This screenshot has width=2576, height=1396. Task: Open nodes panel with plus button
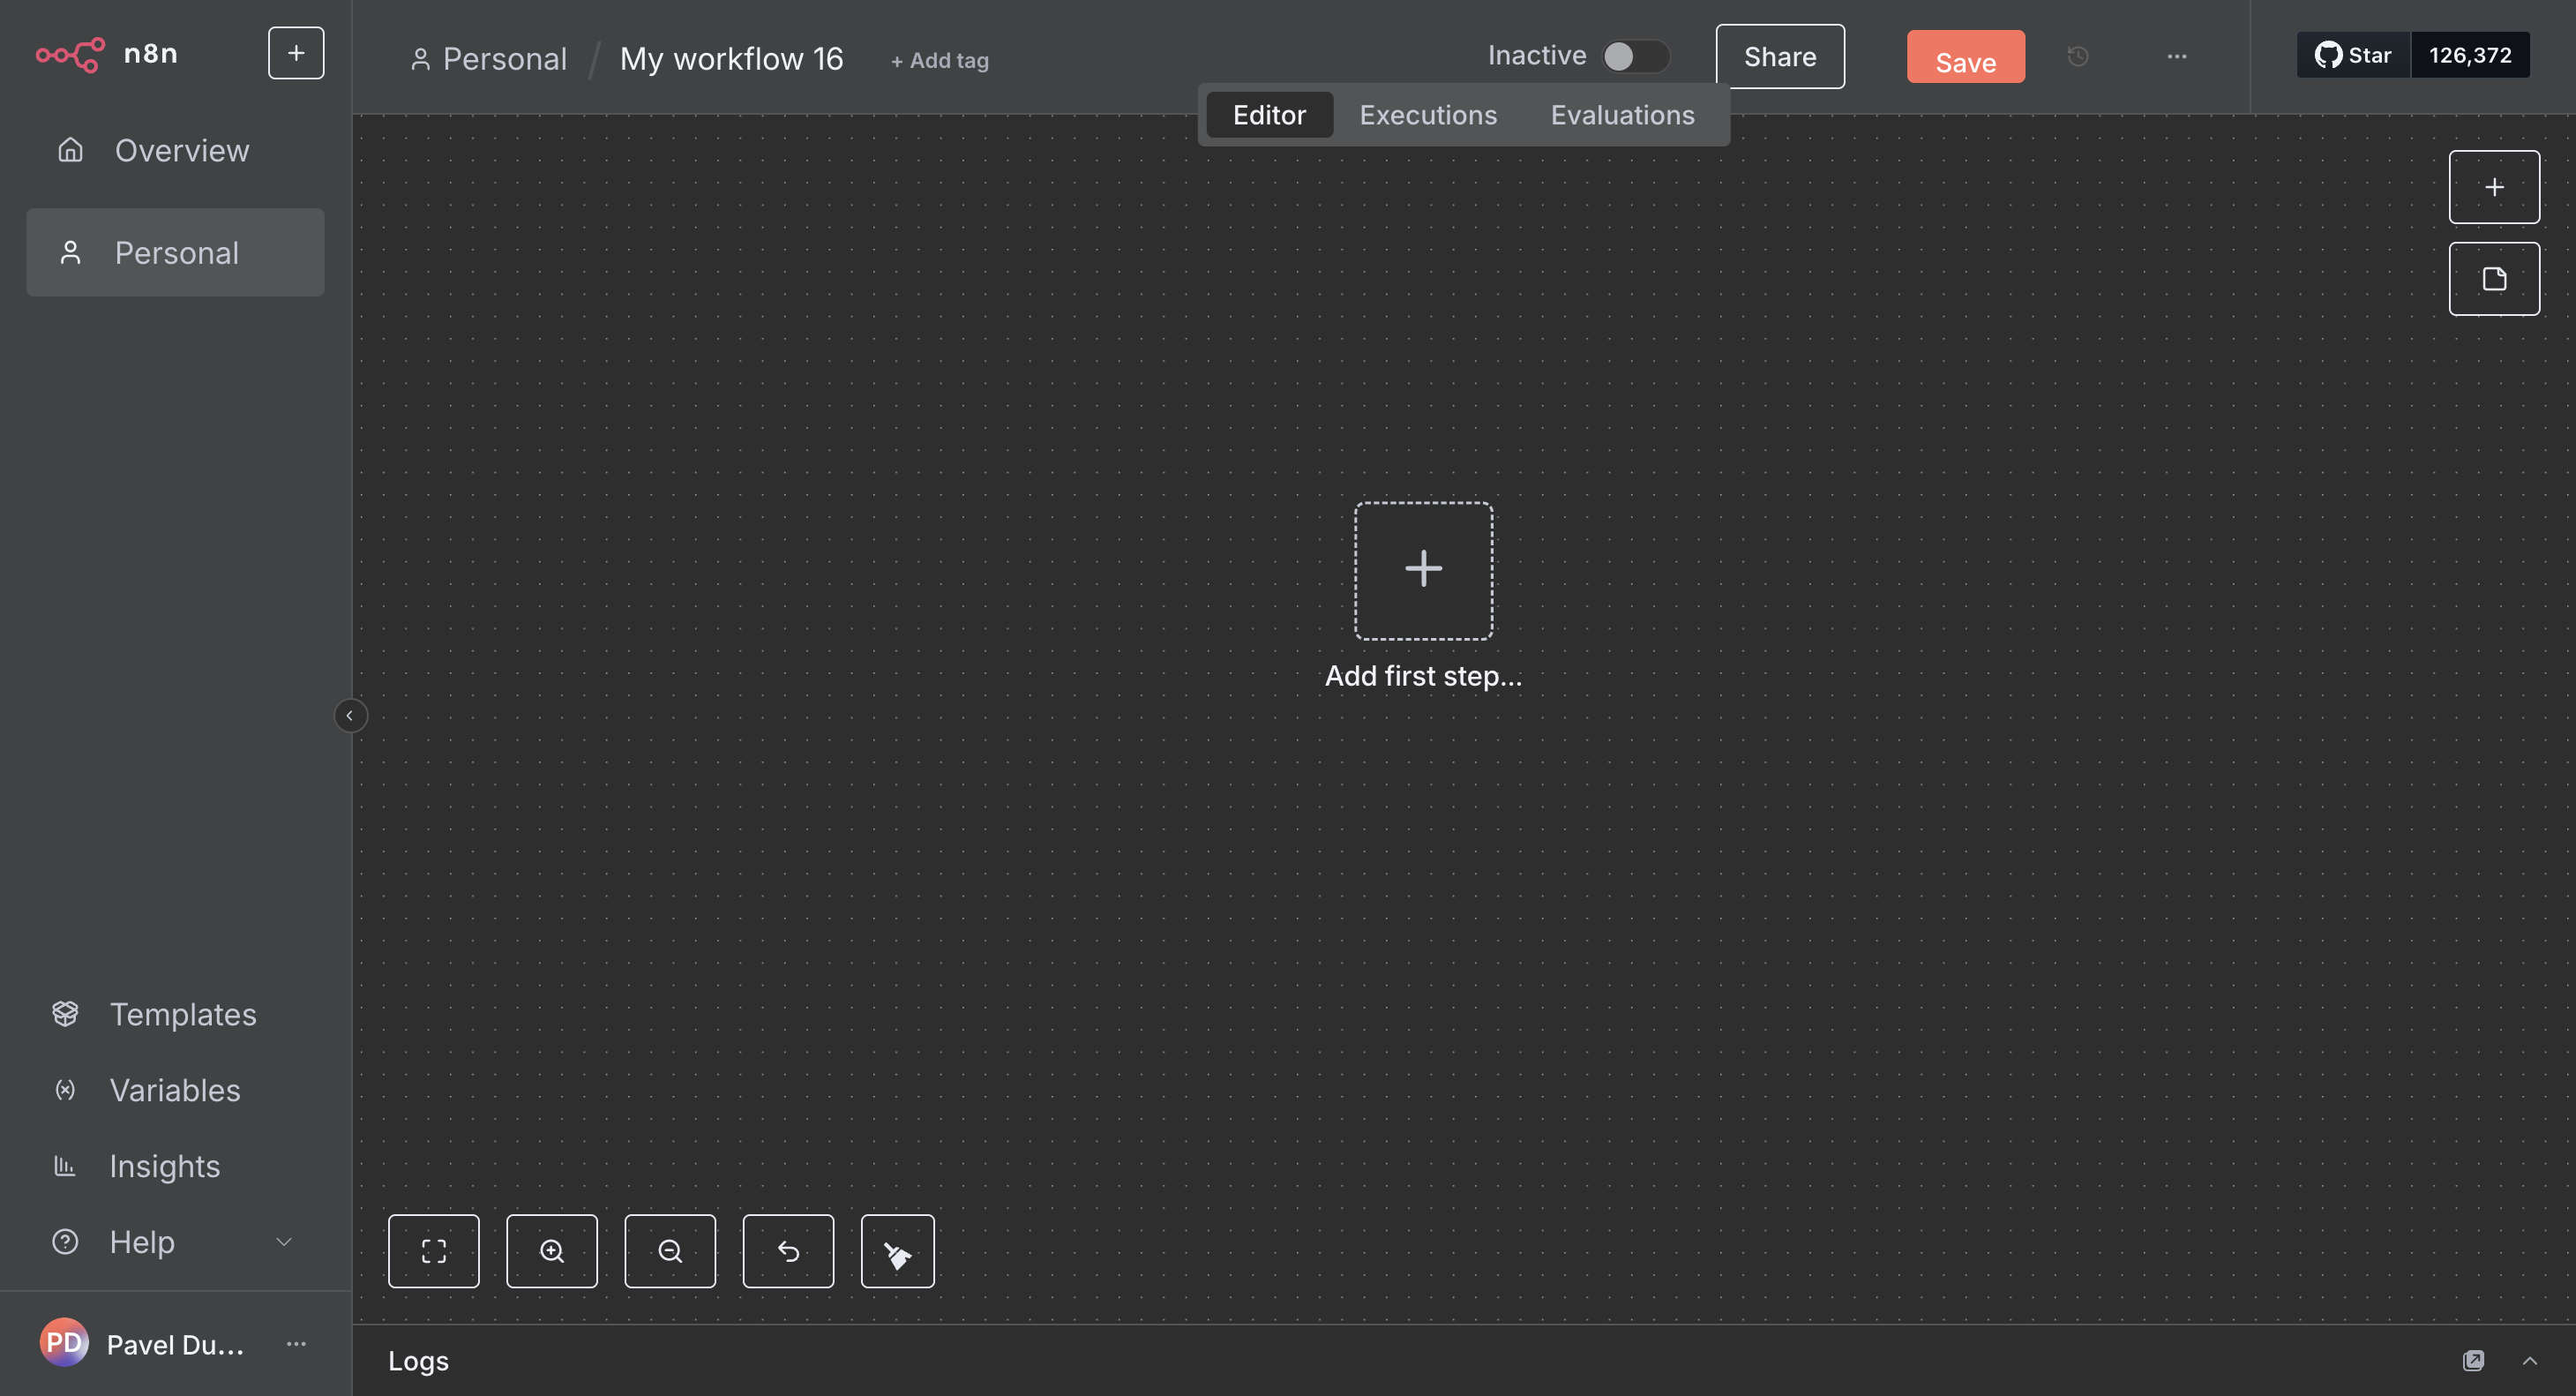click(x=2493, y=187)
